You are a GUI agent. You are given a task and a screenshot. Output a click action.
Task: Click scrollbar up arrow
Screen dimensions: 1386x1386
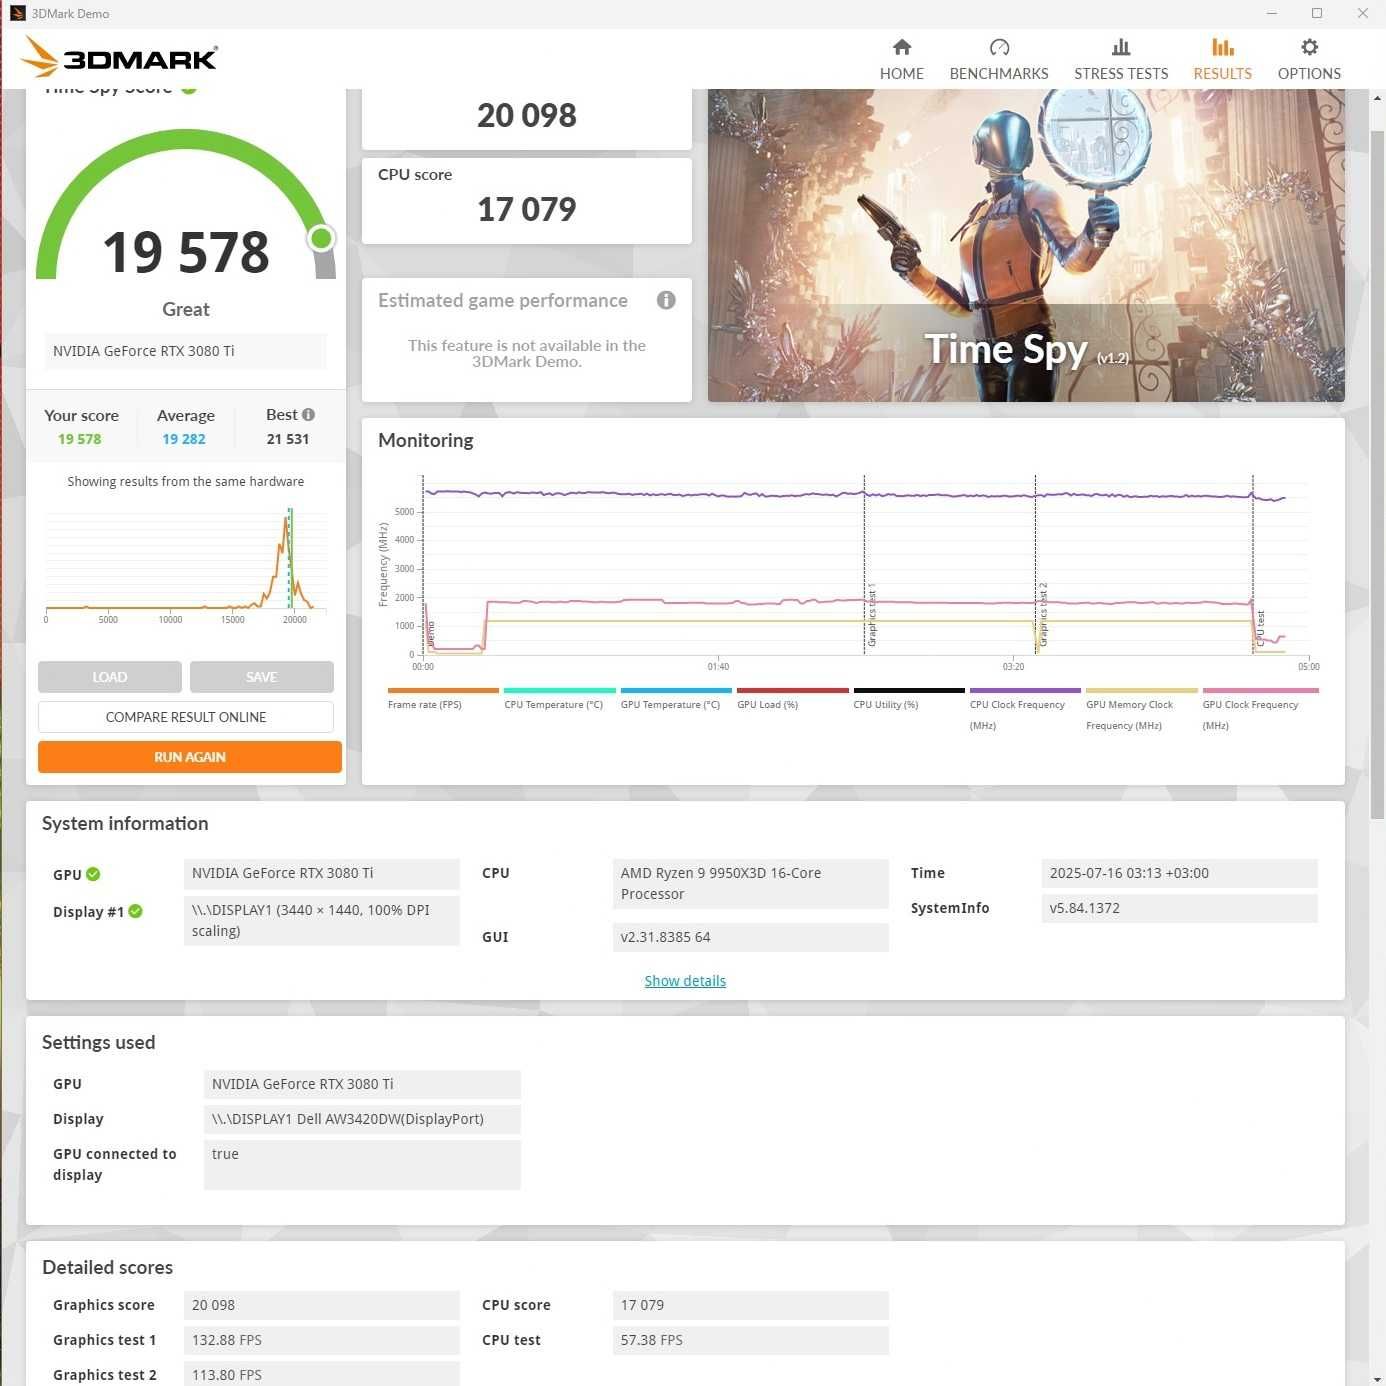1377,98
